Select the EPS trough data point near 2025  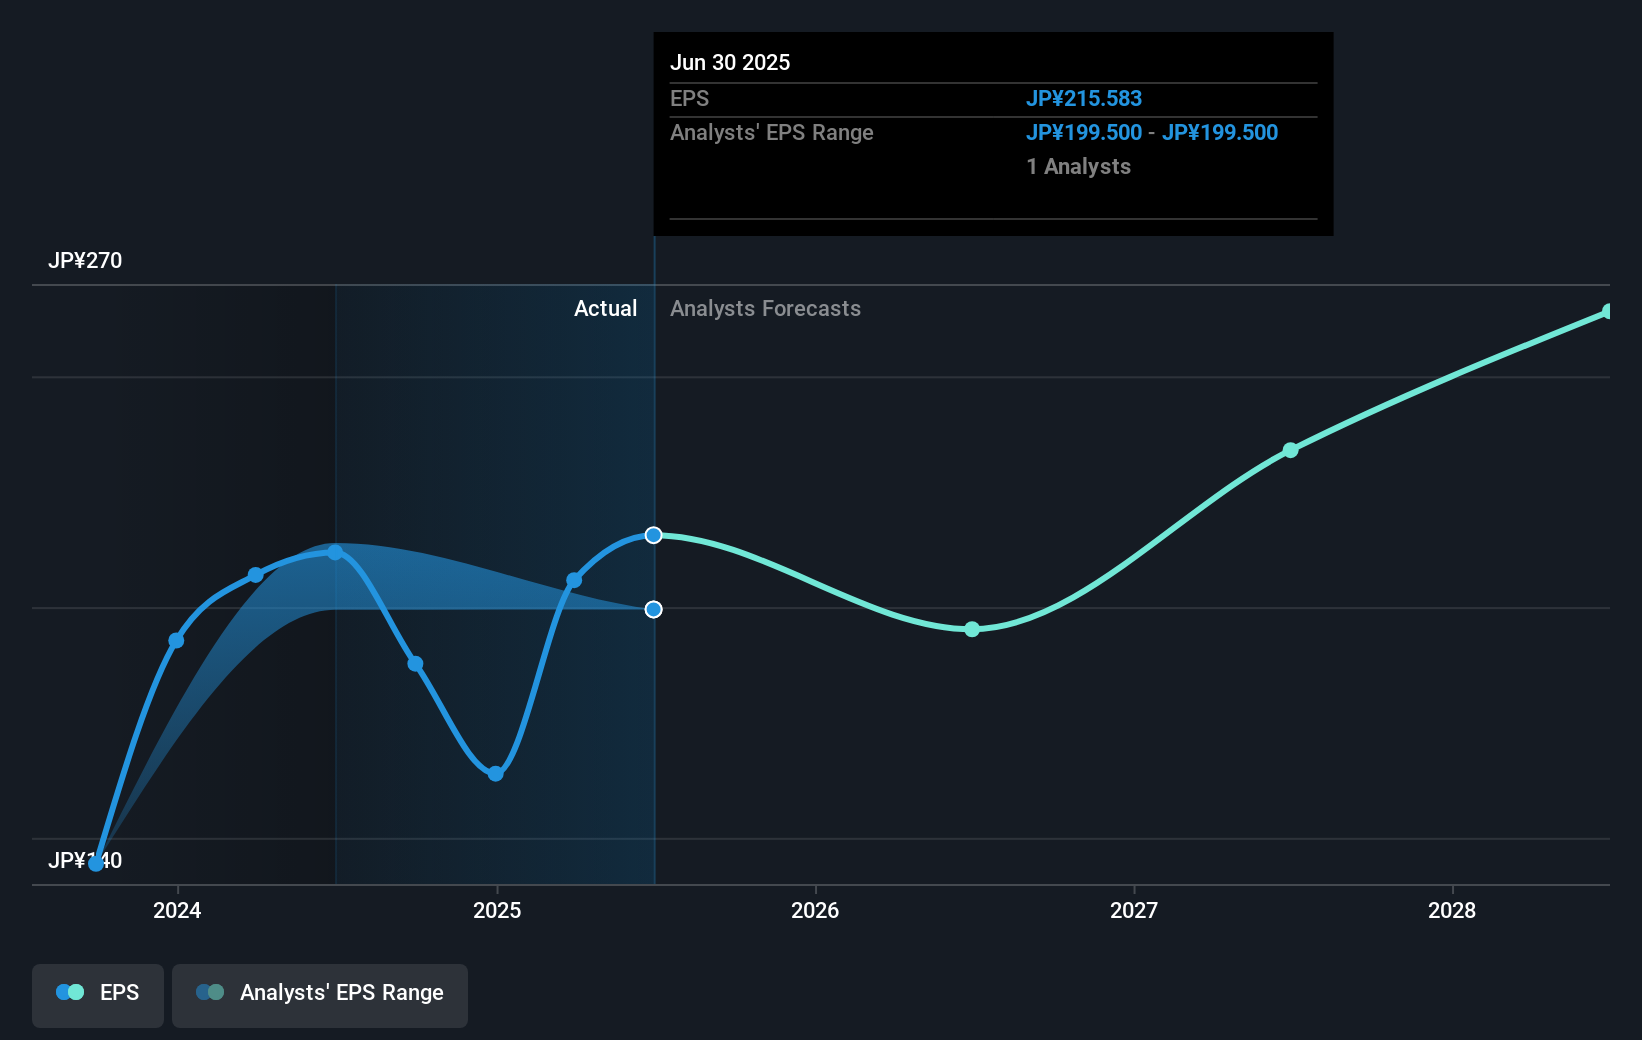tap(495, 772)
